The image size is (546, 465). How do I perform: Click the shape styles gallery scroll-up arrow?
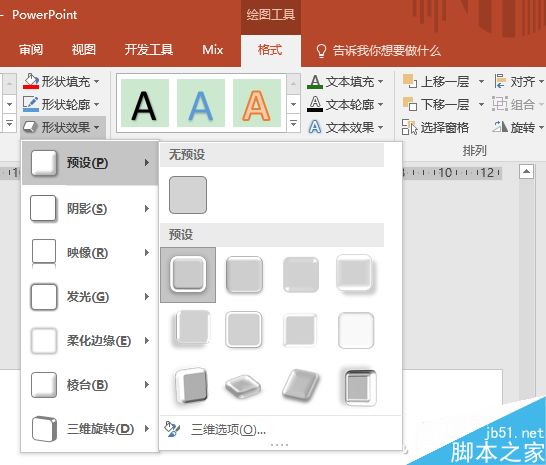point(9,84)
